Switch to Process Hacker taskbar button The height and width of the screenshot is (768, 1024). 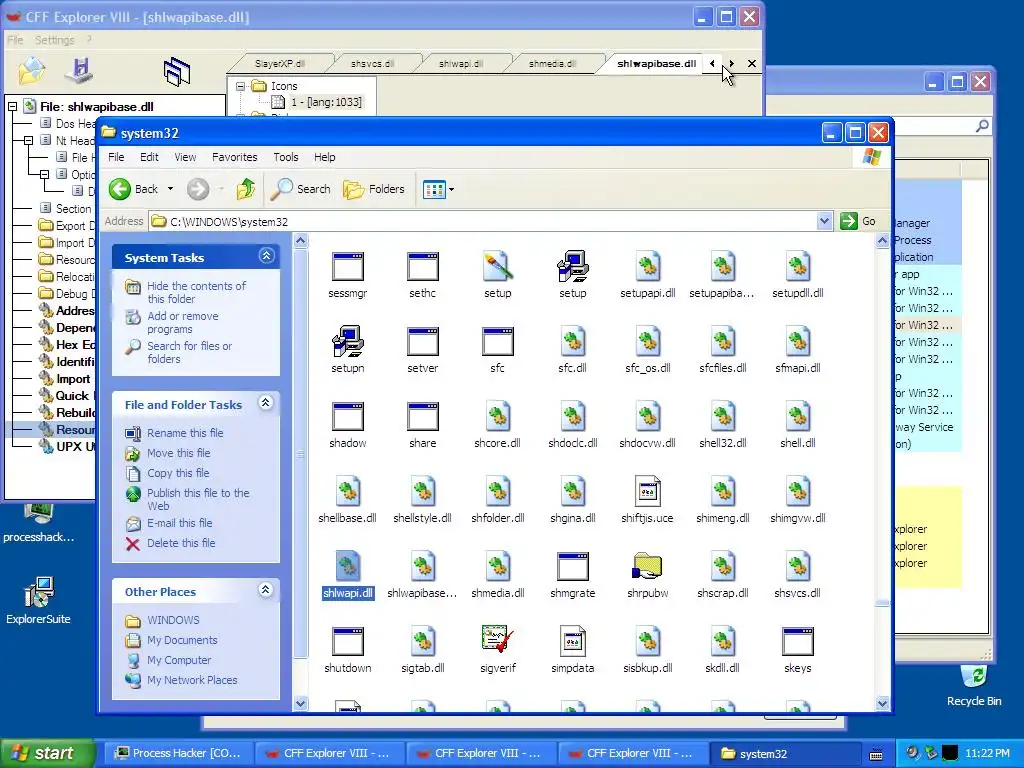click(x=178, y=753)
